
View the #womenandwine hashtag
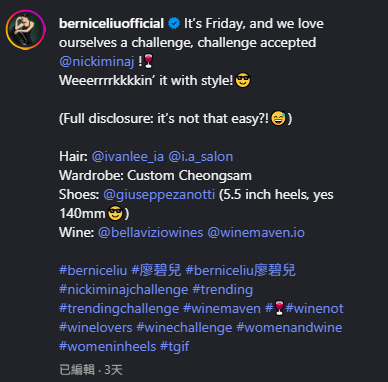pyautogui.click(x=289, y=328)
